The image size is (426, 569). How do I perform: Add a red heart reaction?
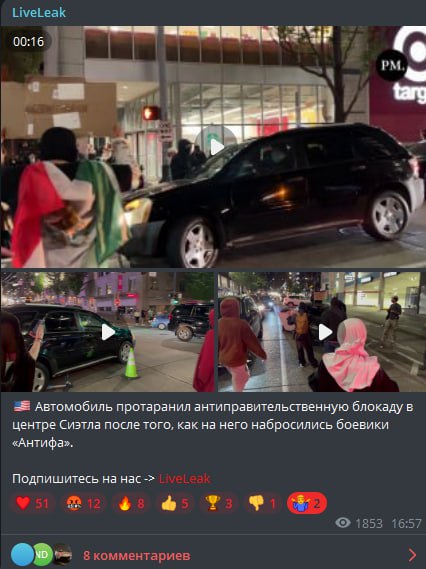click(x=32, y=503)
